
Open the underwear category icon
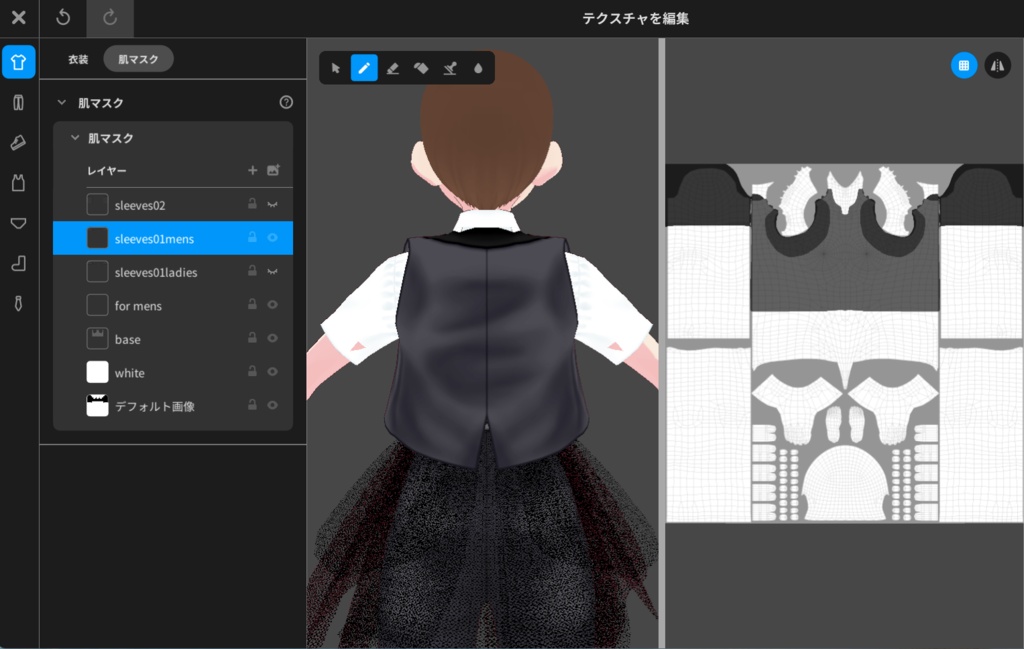[x=18, y=223]
